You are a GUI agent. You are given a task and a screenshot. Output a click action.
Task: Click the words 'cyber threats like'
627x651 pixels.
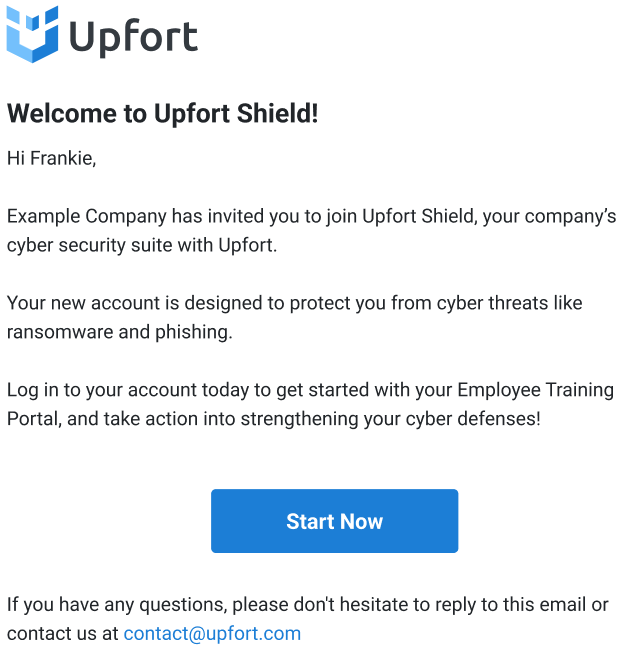(509, 303)
